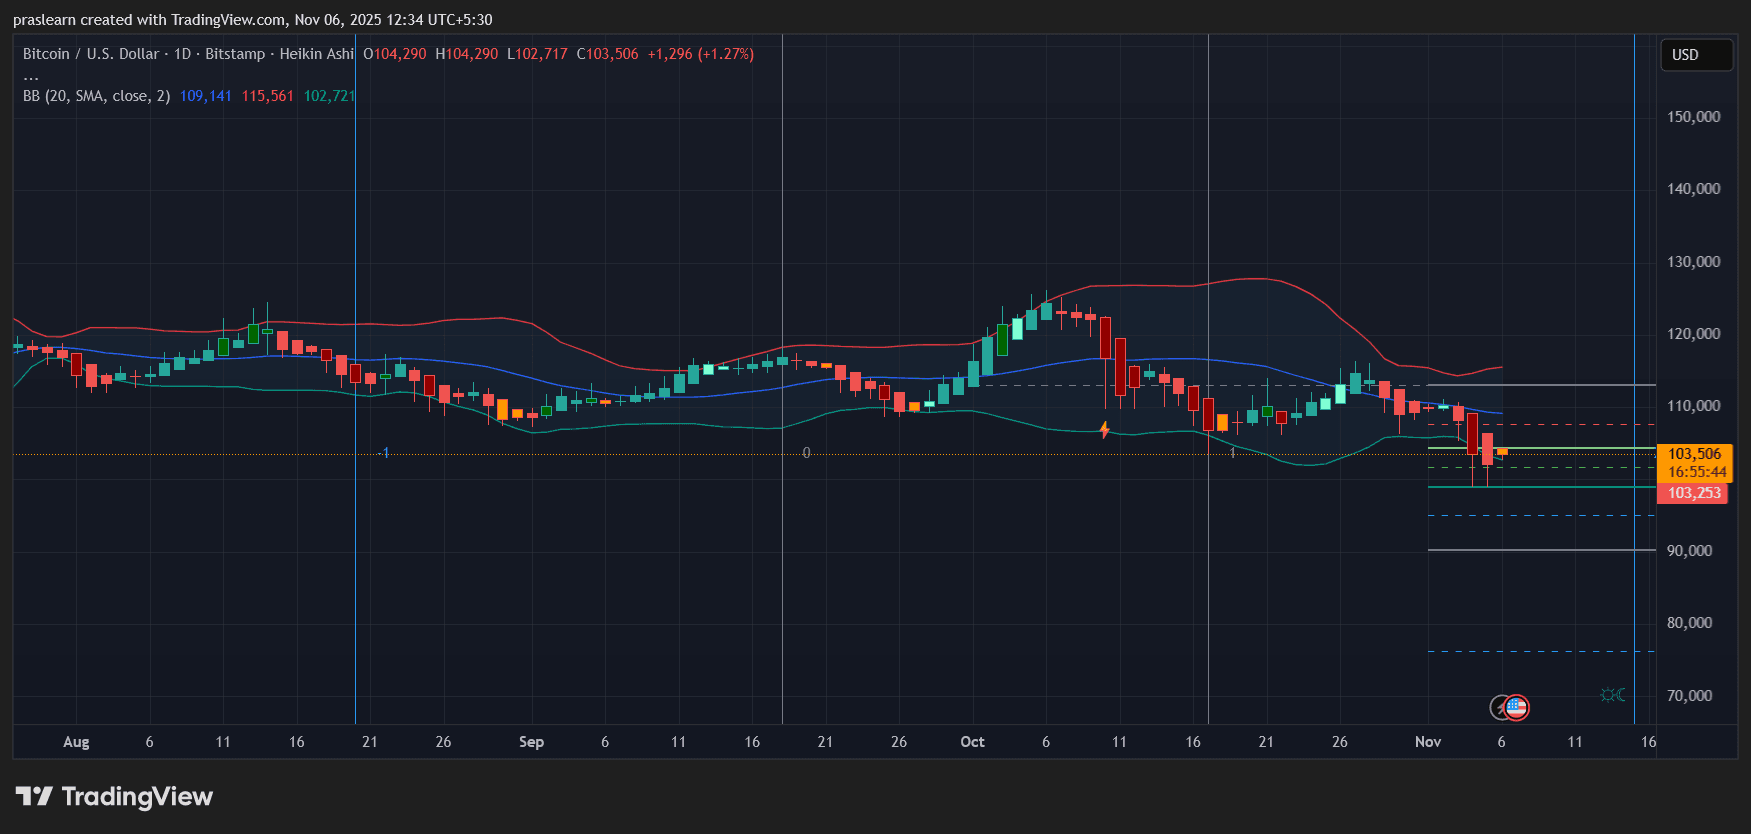Click the orange 103,506 current price label
This screenshot has width=1751, height=834.
click(x=1695, y=454)
